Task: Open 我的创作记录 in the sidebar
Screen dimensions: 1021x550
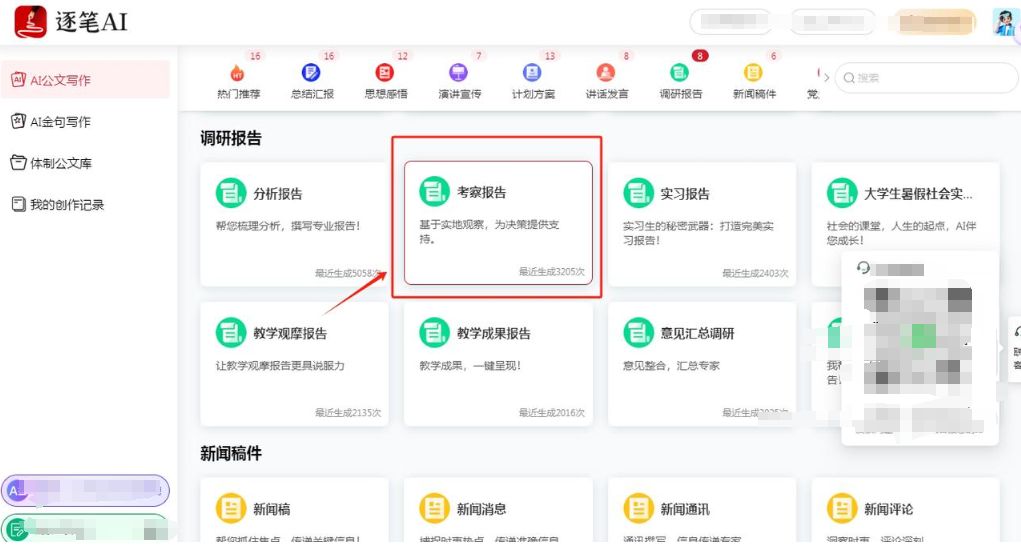Action: [x=57, y=204]
